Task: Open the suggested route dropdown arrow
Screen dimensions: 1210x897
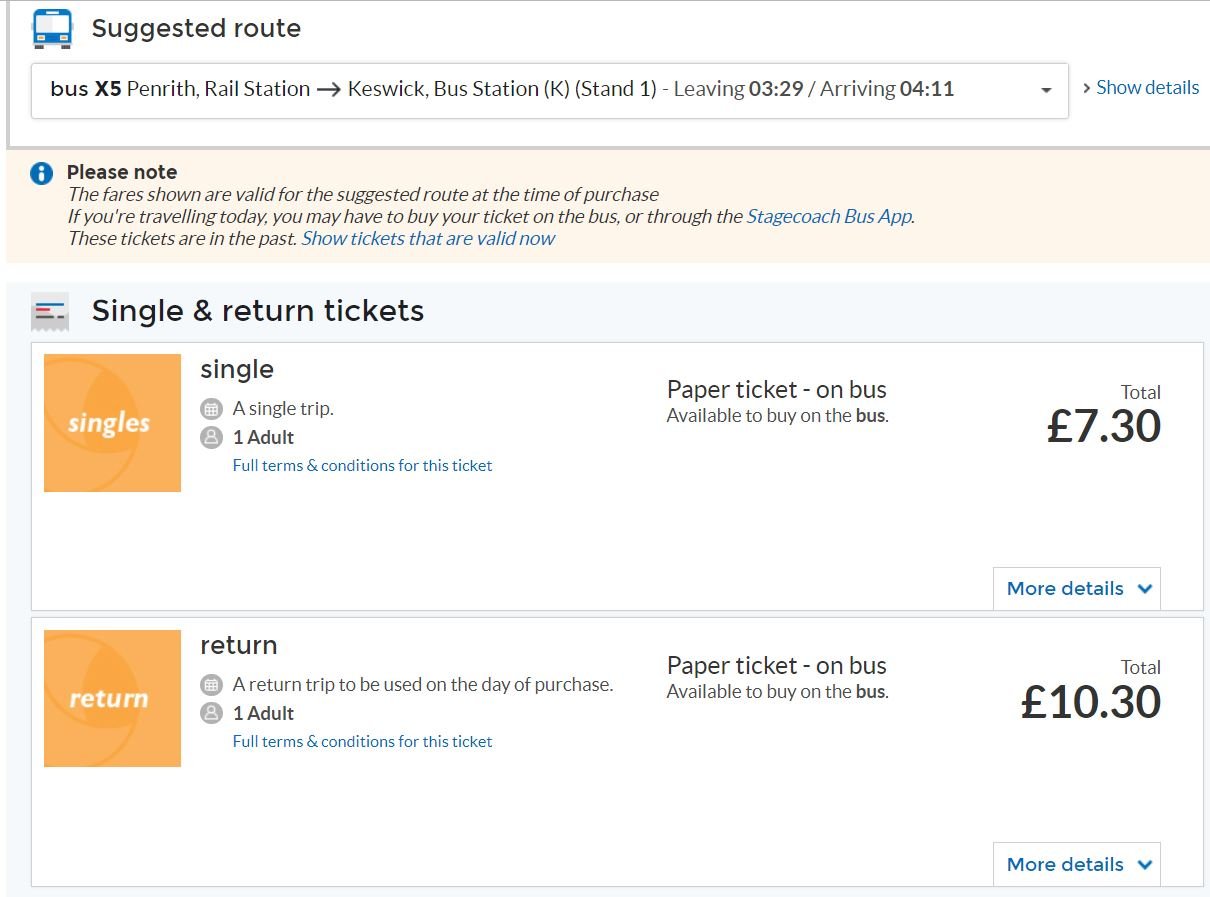Action: [1046, 90]
